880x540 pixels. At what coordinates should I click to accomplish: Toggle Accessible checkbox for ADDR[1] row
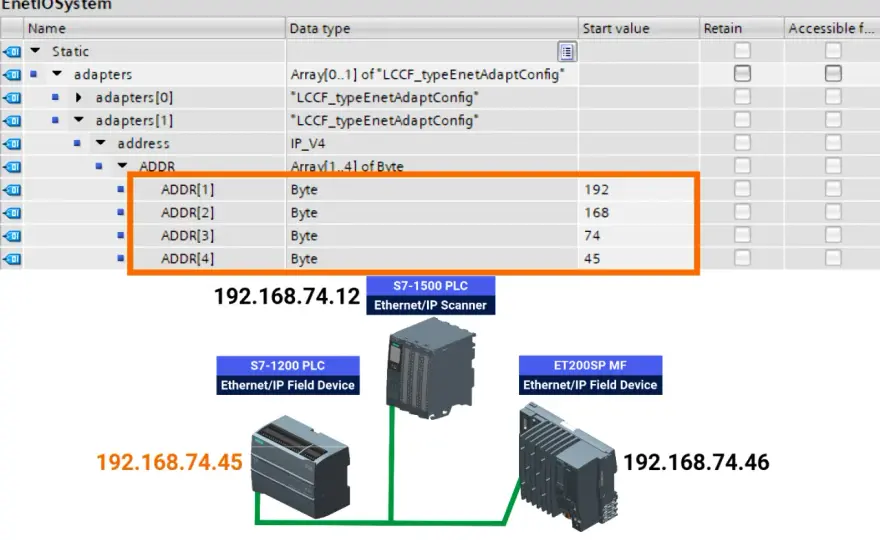pyautogui.click(x=833, y=189)
